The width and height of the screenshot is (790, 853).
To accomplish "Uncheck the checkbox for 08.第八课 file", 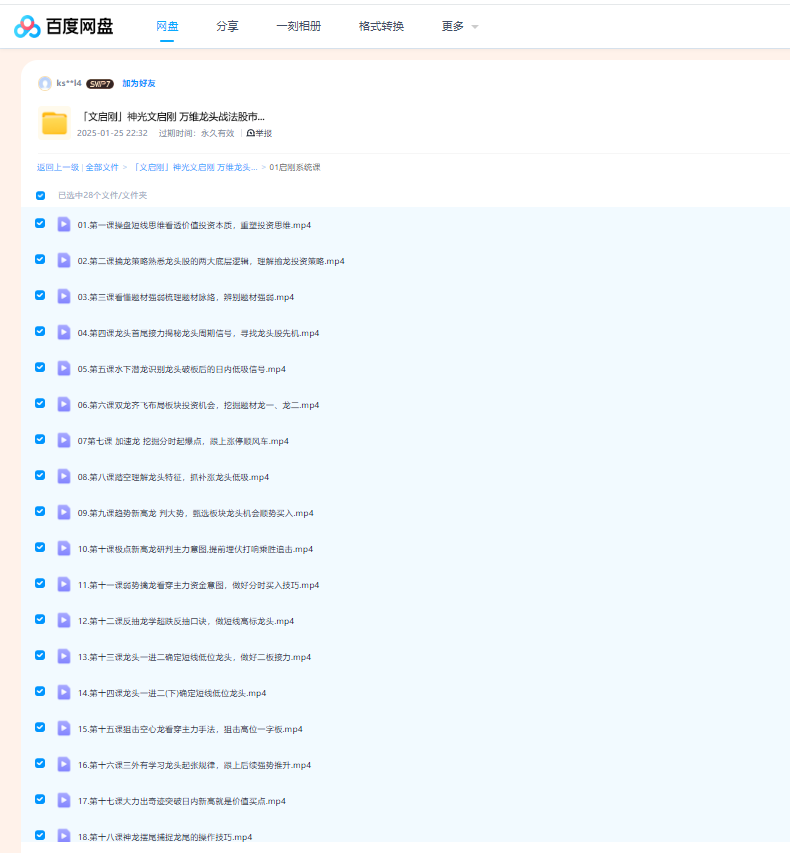I will pos(40,475).
